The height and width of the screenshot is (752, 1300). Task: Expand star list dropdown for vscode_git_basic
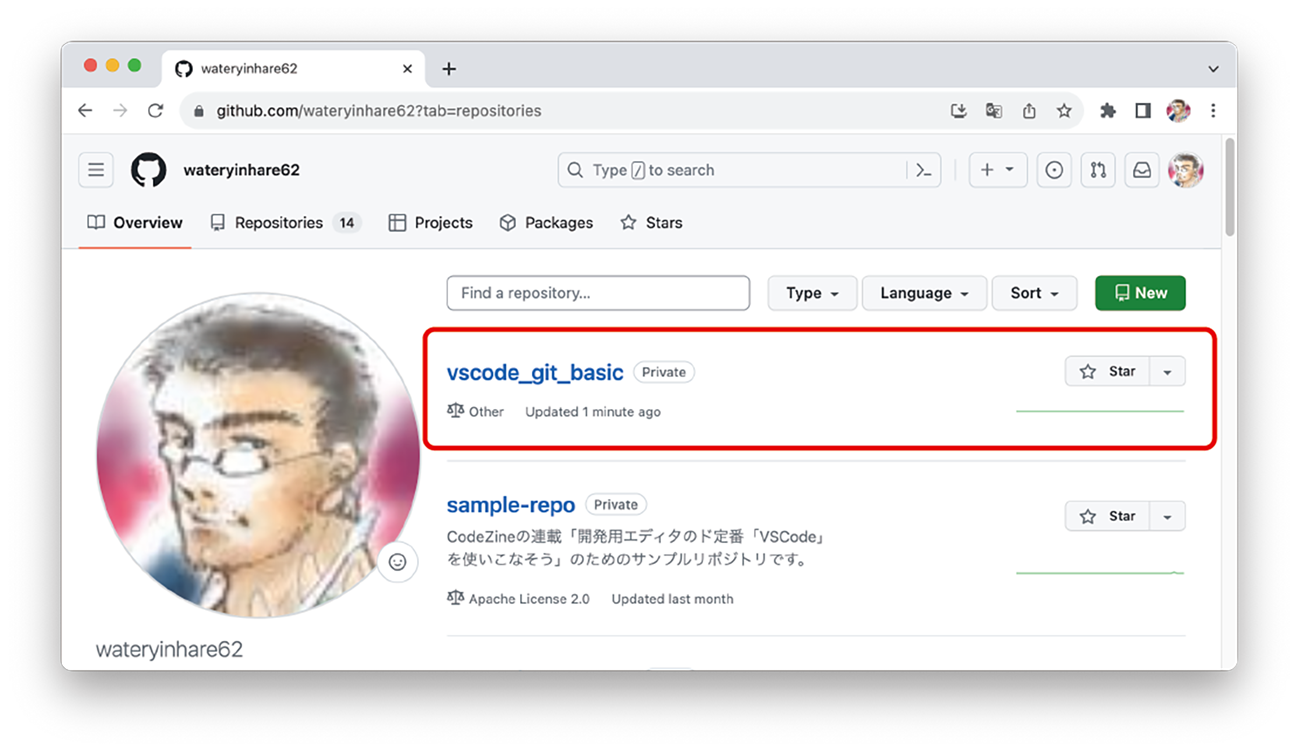(x=1168, y=372)
